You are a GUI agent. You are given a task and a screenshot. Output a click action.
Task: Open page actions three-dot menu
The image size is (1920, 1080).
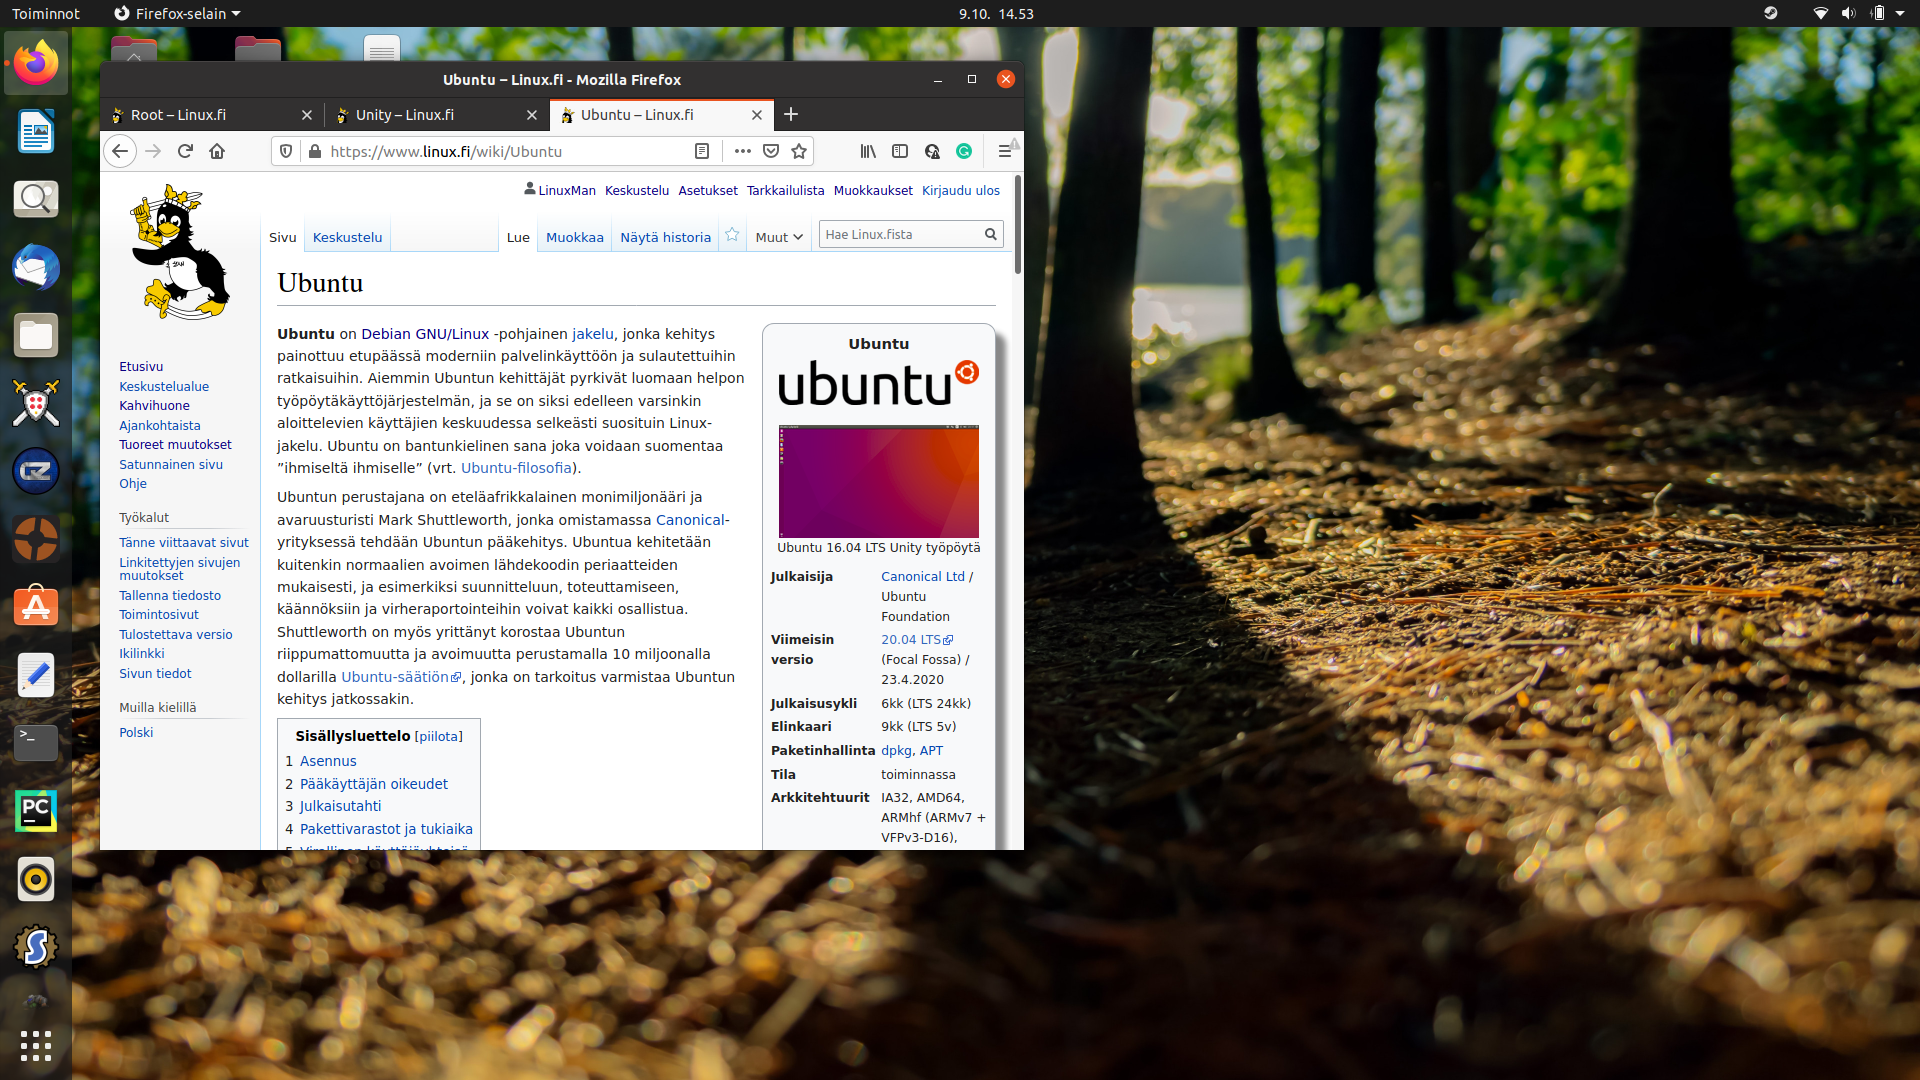(742, 151)
